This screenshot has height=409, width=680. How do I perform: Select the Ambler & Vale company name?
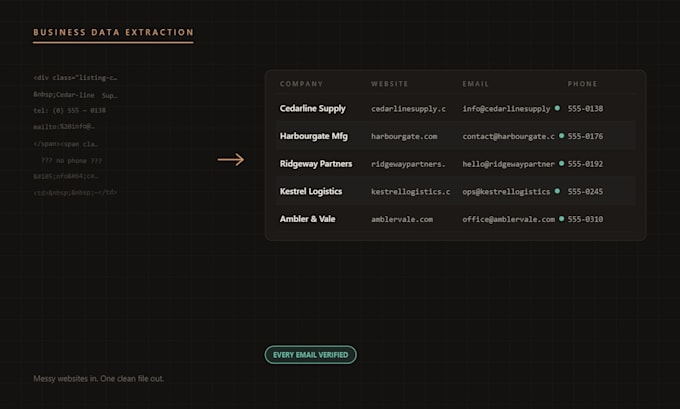[x=307, y=219]
